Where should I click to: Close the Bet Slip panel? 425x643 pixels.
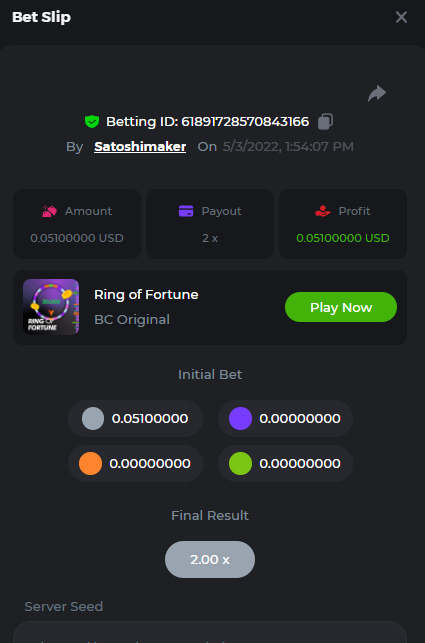point(401,17)
